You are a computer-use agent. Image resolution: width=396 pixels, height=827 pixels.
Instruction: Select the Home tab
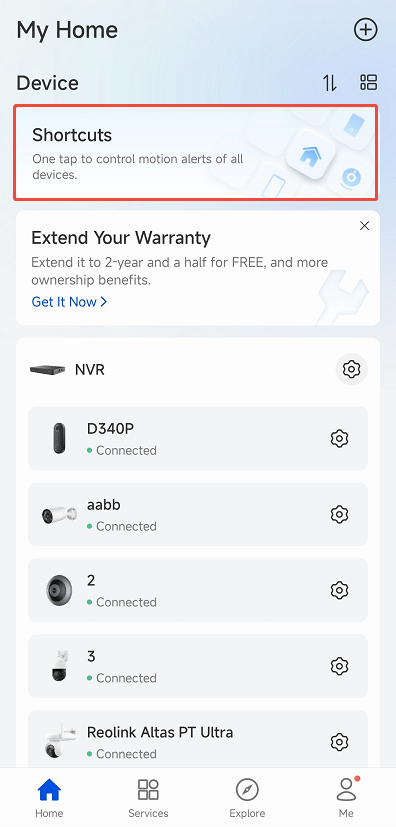(49, 798)
